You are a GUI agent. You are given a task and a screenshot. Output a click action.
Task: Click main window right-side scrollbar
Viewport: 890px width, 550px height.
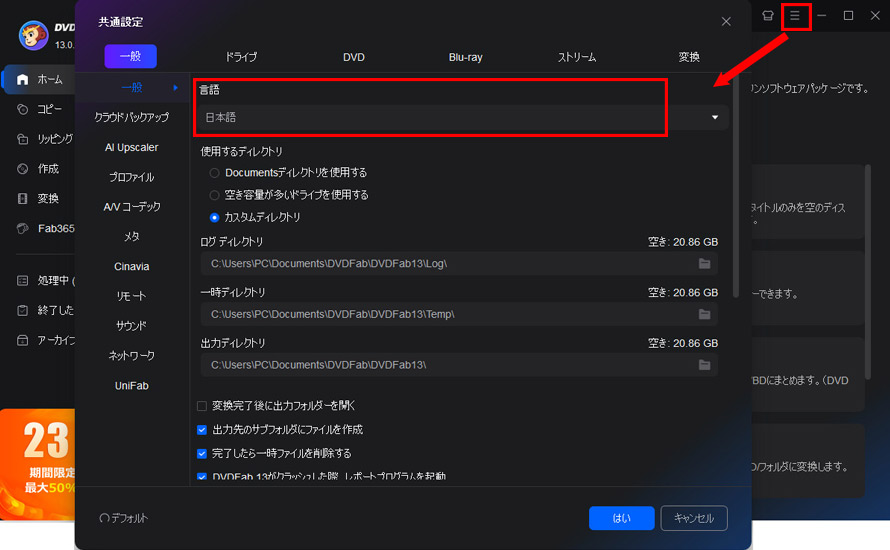tap(868, 272)
